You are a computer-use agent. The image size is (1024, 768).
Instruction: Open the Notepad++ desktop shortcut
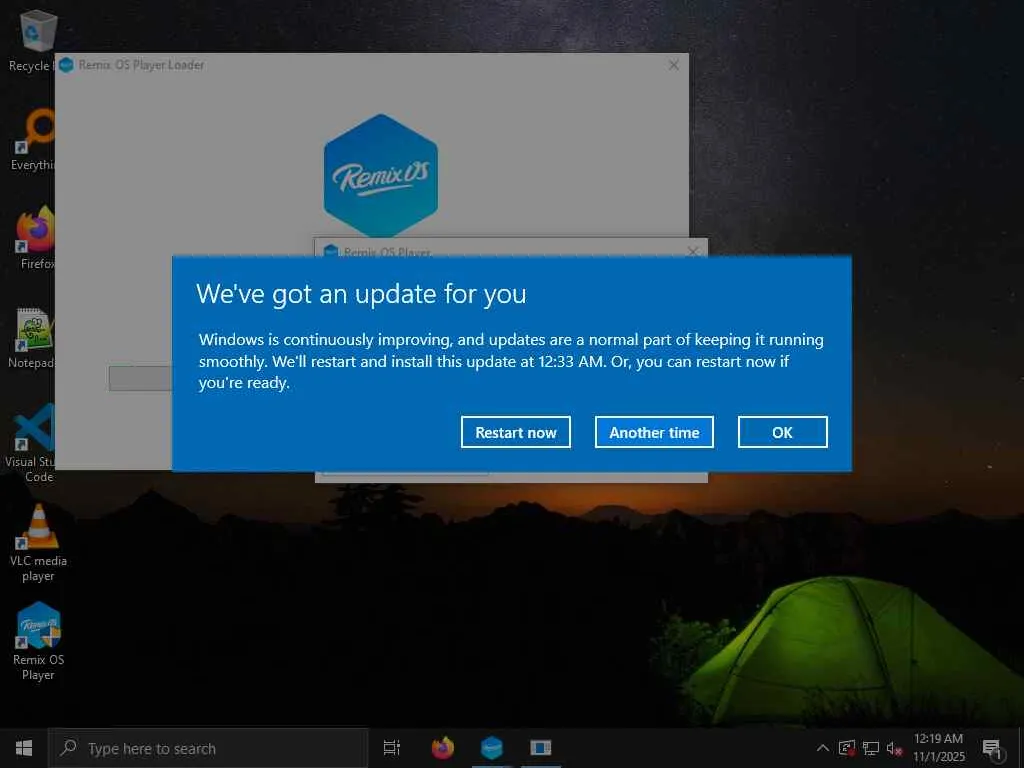[x=31, y=338]
